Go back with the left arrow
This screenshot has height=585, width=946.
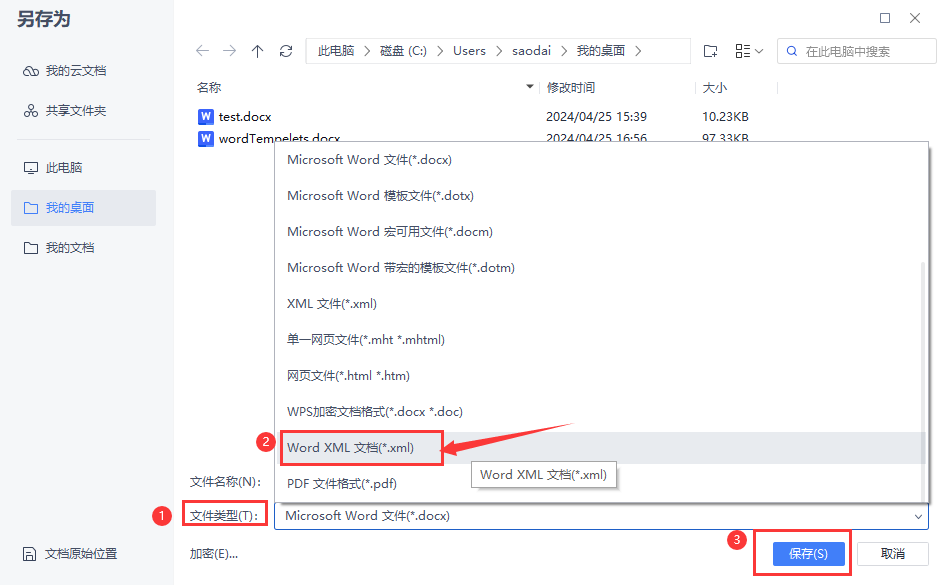(x=202, y=51)
